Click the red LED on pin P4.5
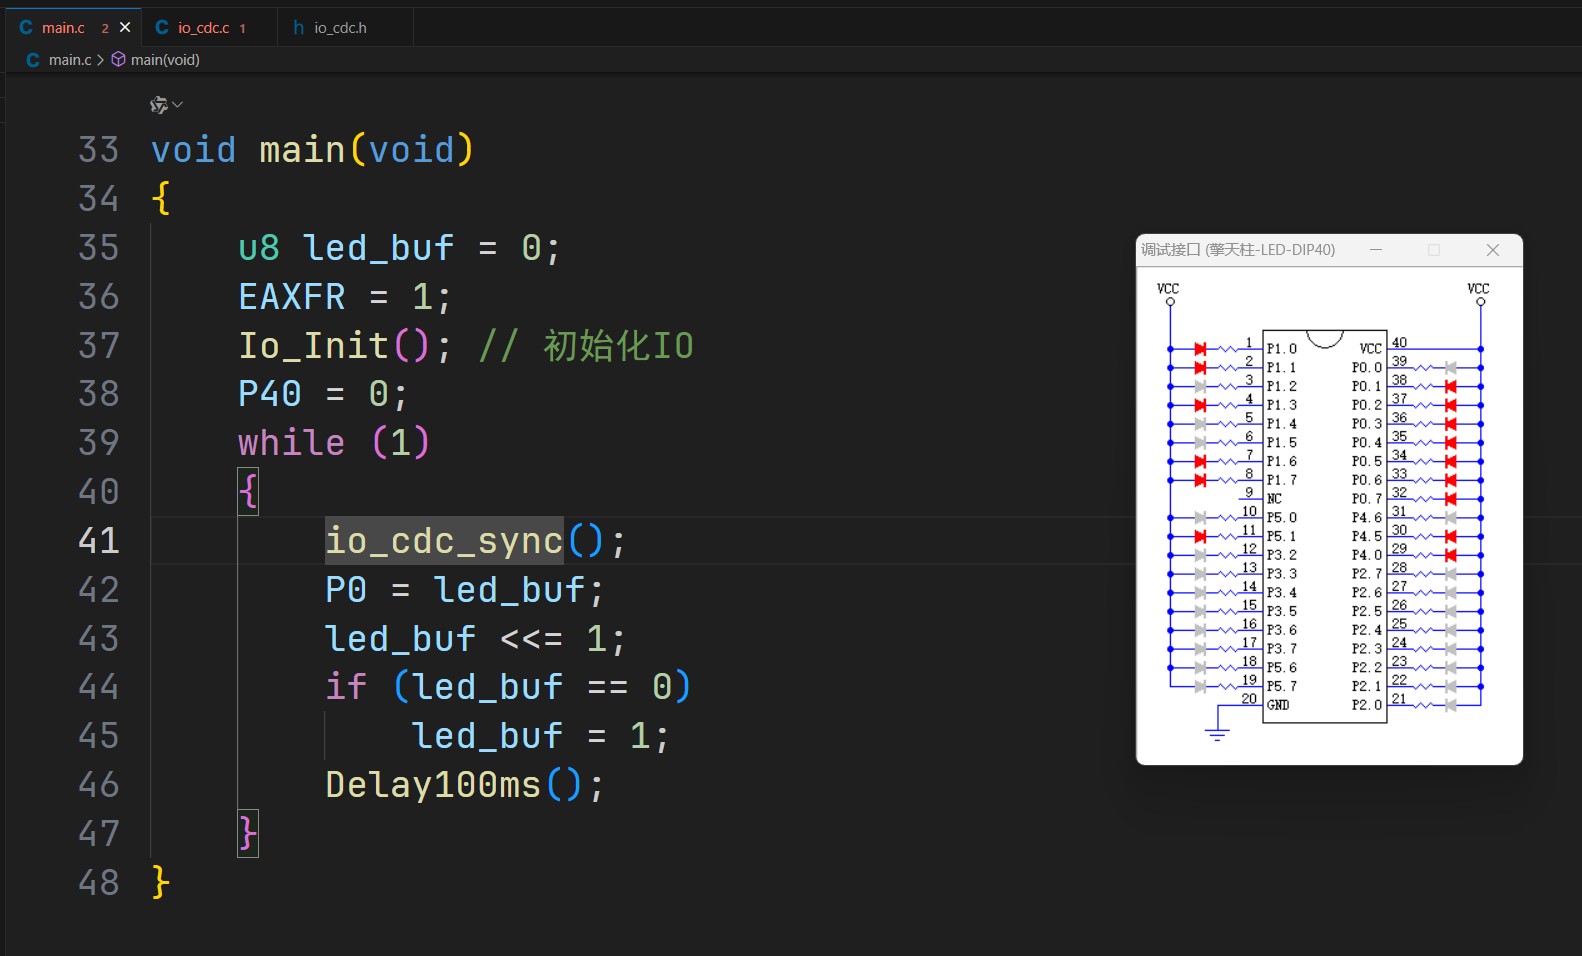The width and height of the screenshot is (1582, 956). coord(1450,537)
